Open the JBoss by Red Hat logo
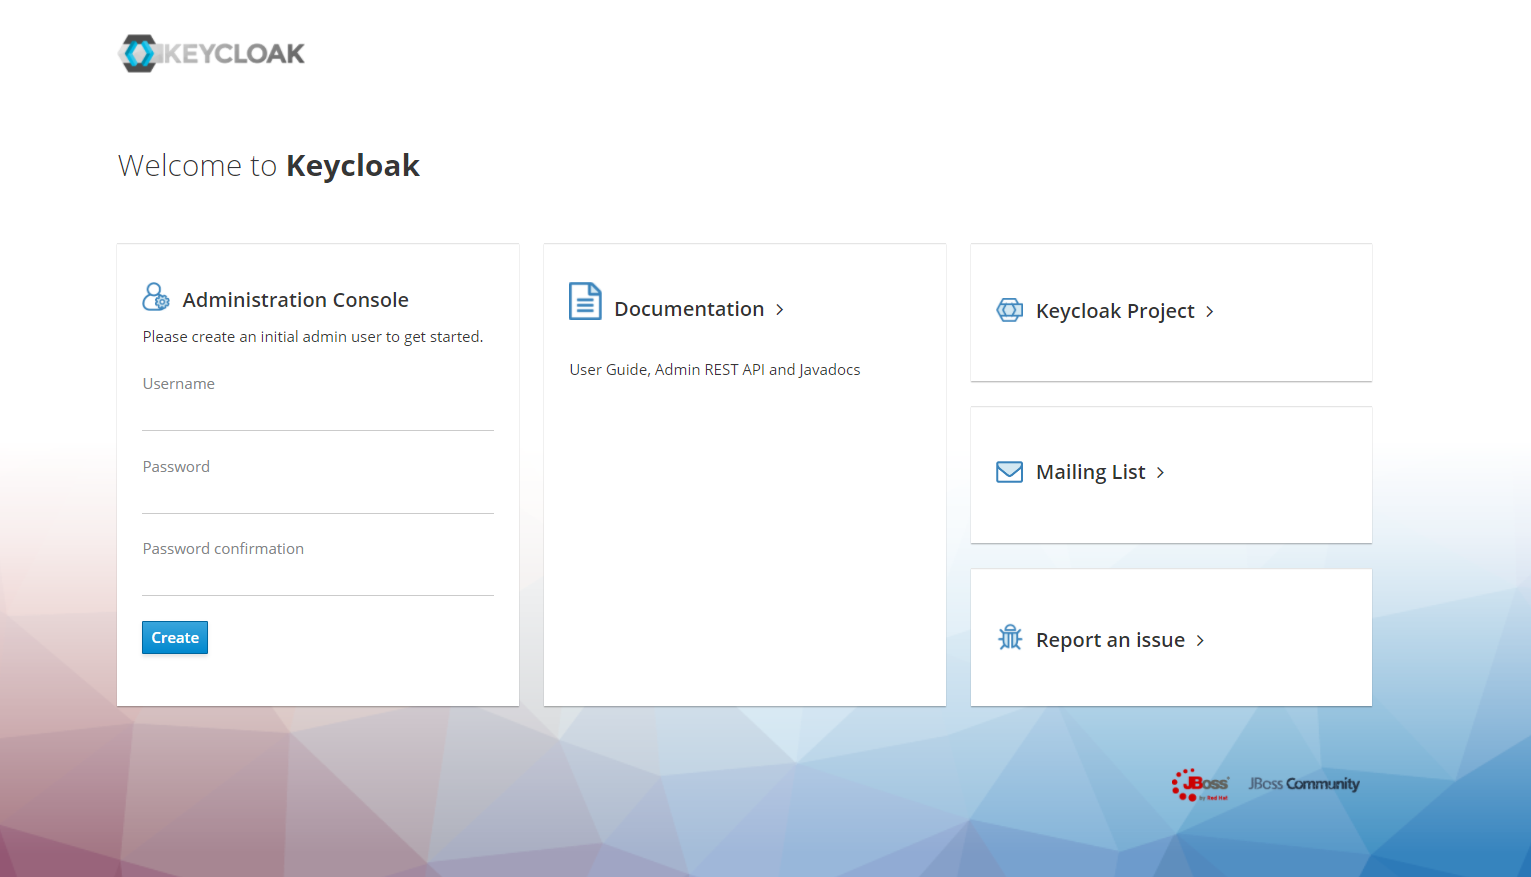Screen dimensions: 1531x877 click(1200, 784)
